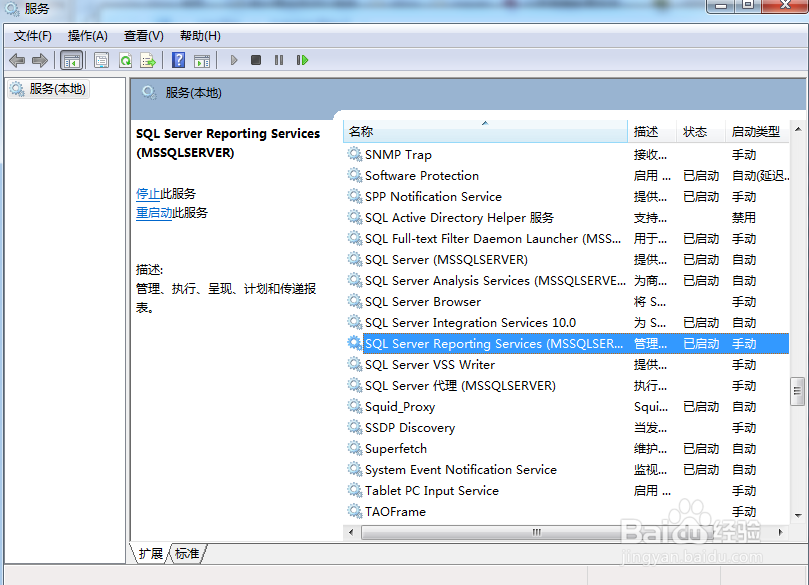Open the 操作(A) menu
Screen dimensions: 809x585
88,36
